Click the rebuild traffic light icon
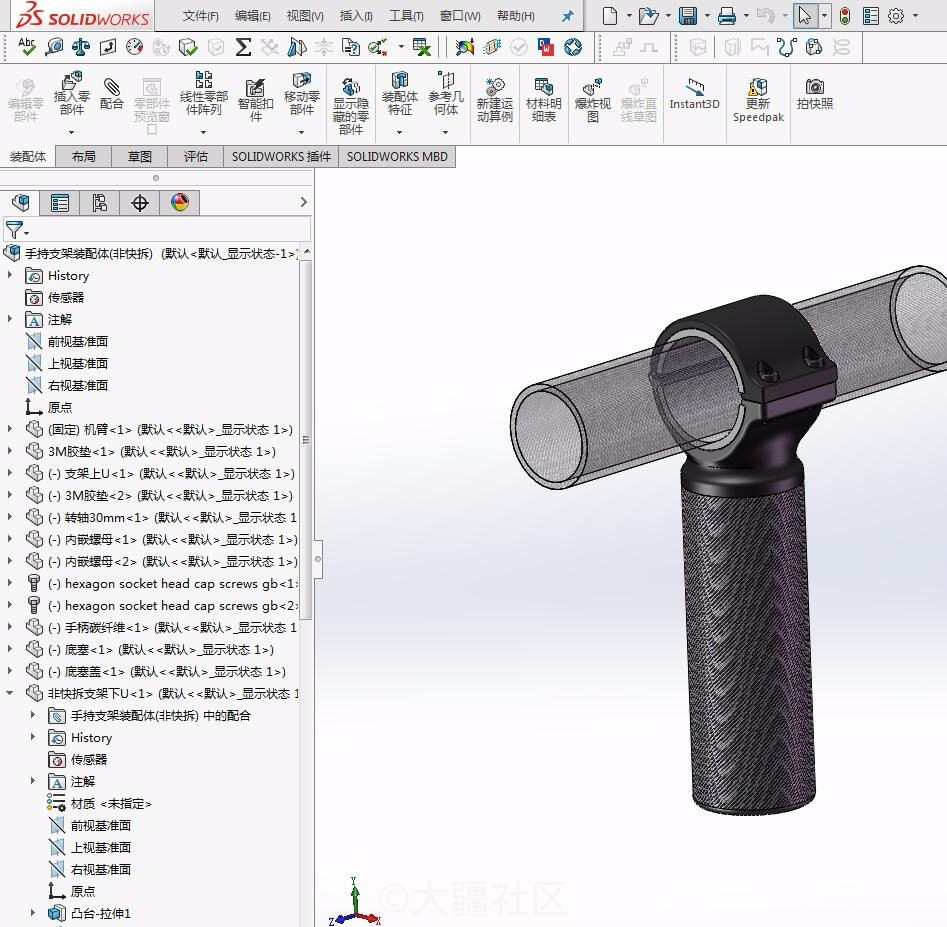The width and height of the screenshot is (947, 927). tap(845, 16)
